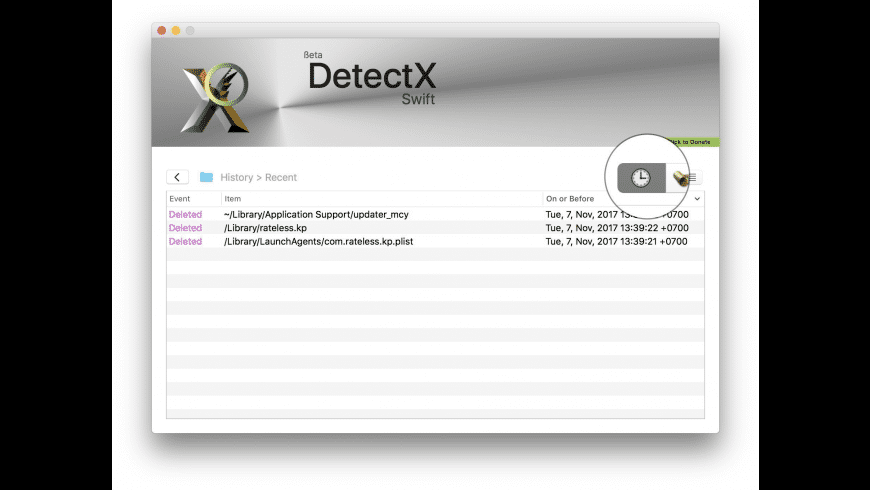Open the History clock view
This screenshot has height=490, width=870.
coord(641,178)
